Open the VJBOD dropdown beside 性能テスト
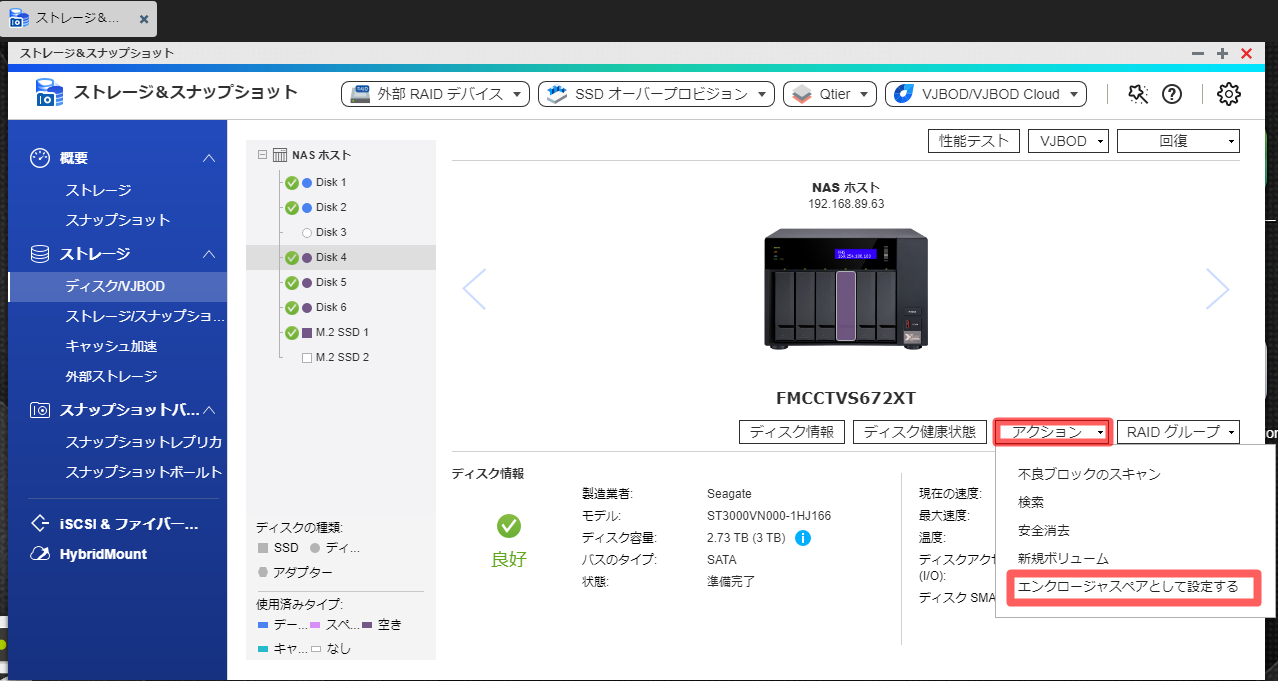 coord(1068,141)
